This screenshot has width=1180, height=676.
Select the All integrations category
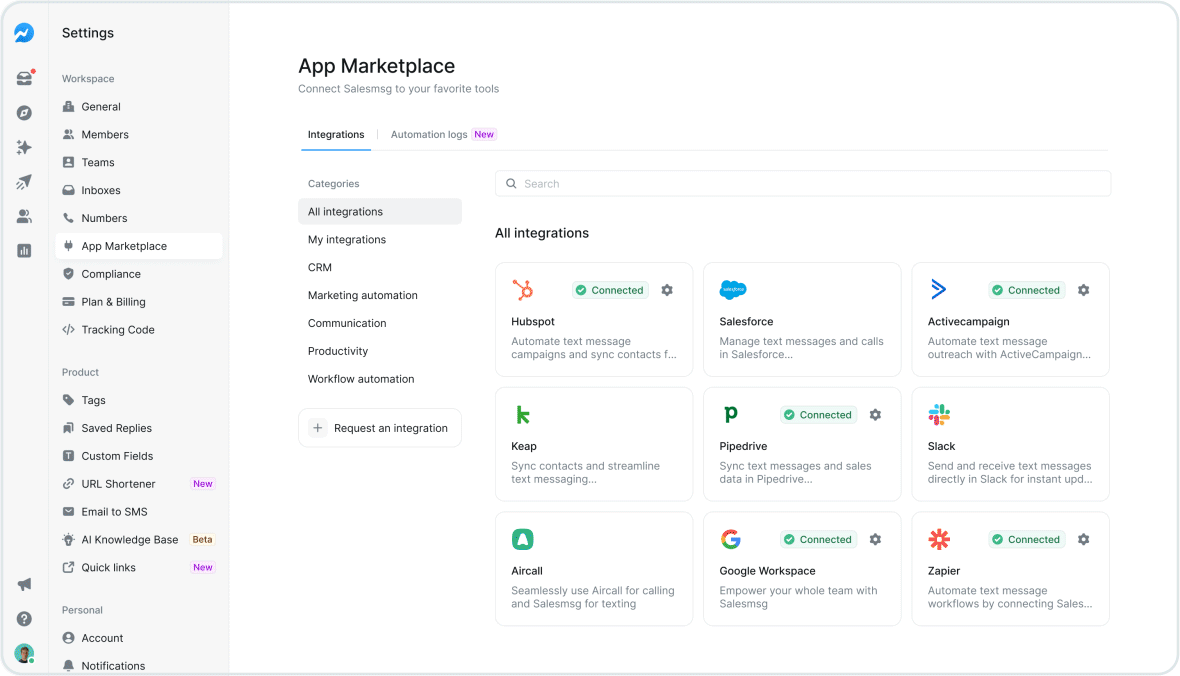coord(380,212)
